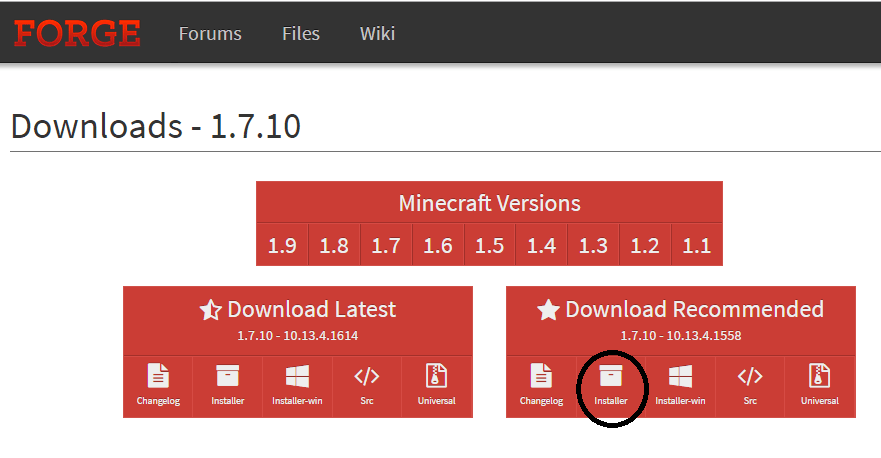Select Minecraft version 1.5
This screenshot has height=458, width=881.
[x=489, y=245]
